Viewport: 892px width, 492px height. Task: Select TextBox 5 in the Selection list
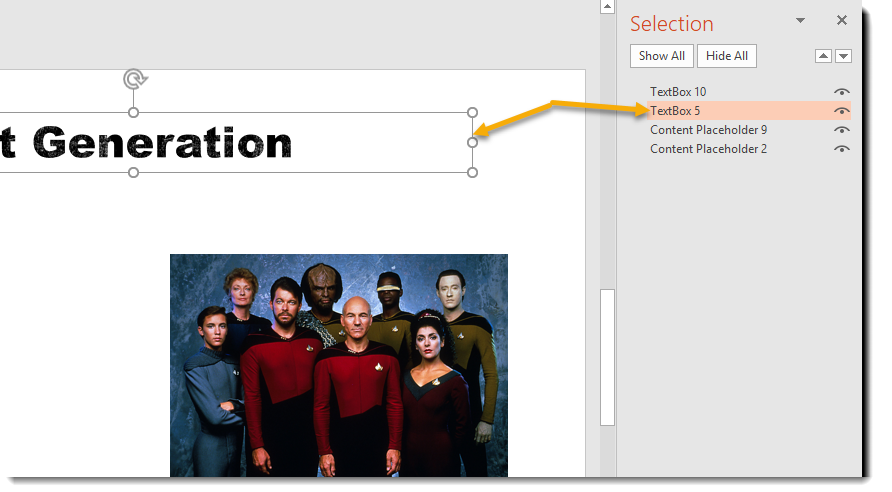[x=675, y=111]
